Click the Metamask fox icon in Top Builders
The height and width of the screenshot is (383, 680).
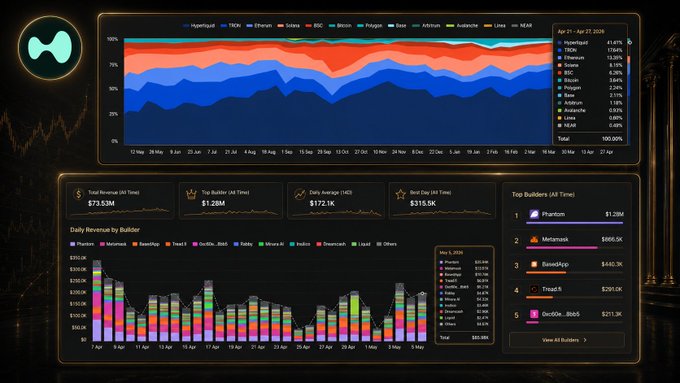534,239
